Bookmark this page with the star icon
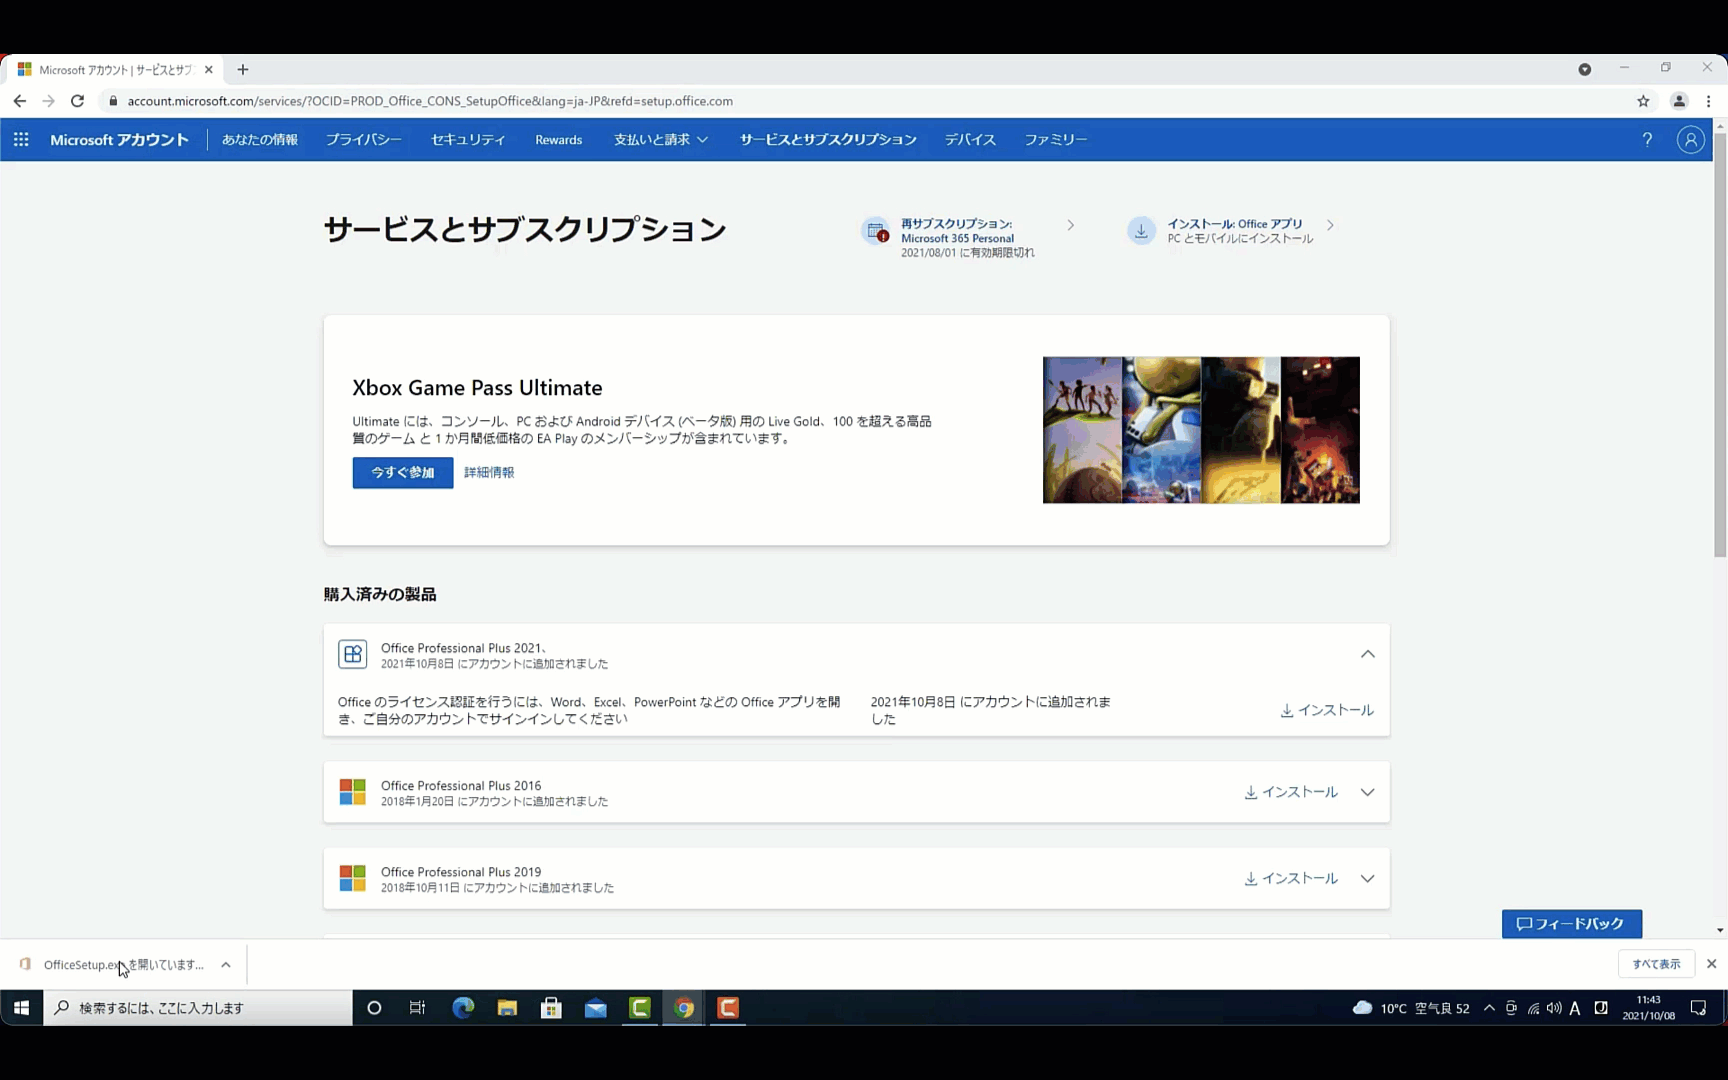1728x1080 pixels. (1643, 101)
